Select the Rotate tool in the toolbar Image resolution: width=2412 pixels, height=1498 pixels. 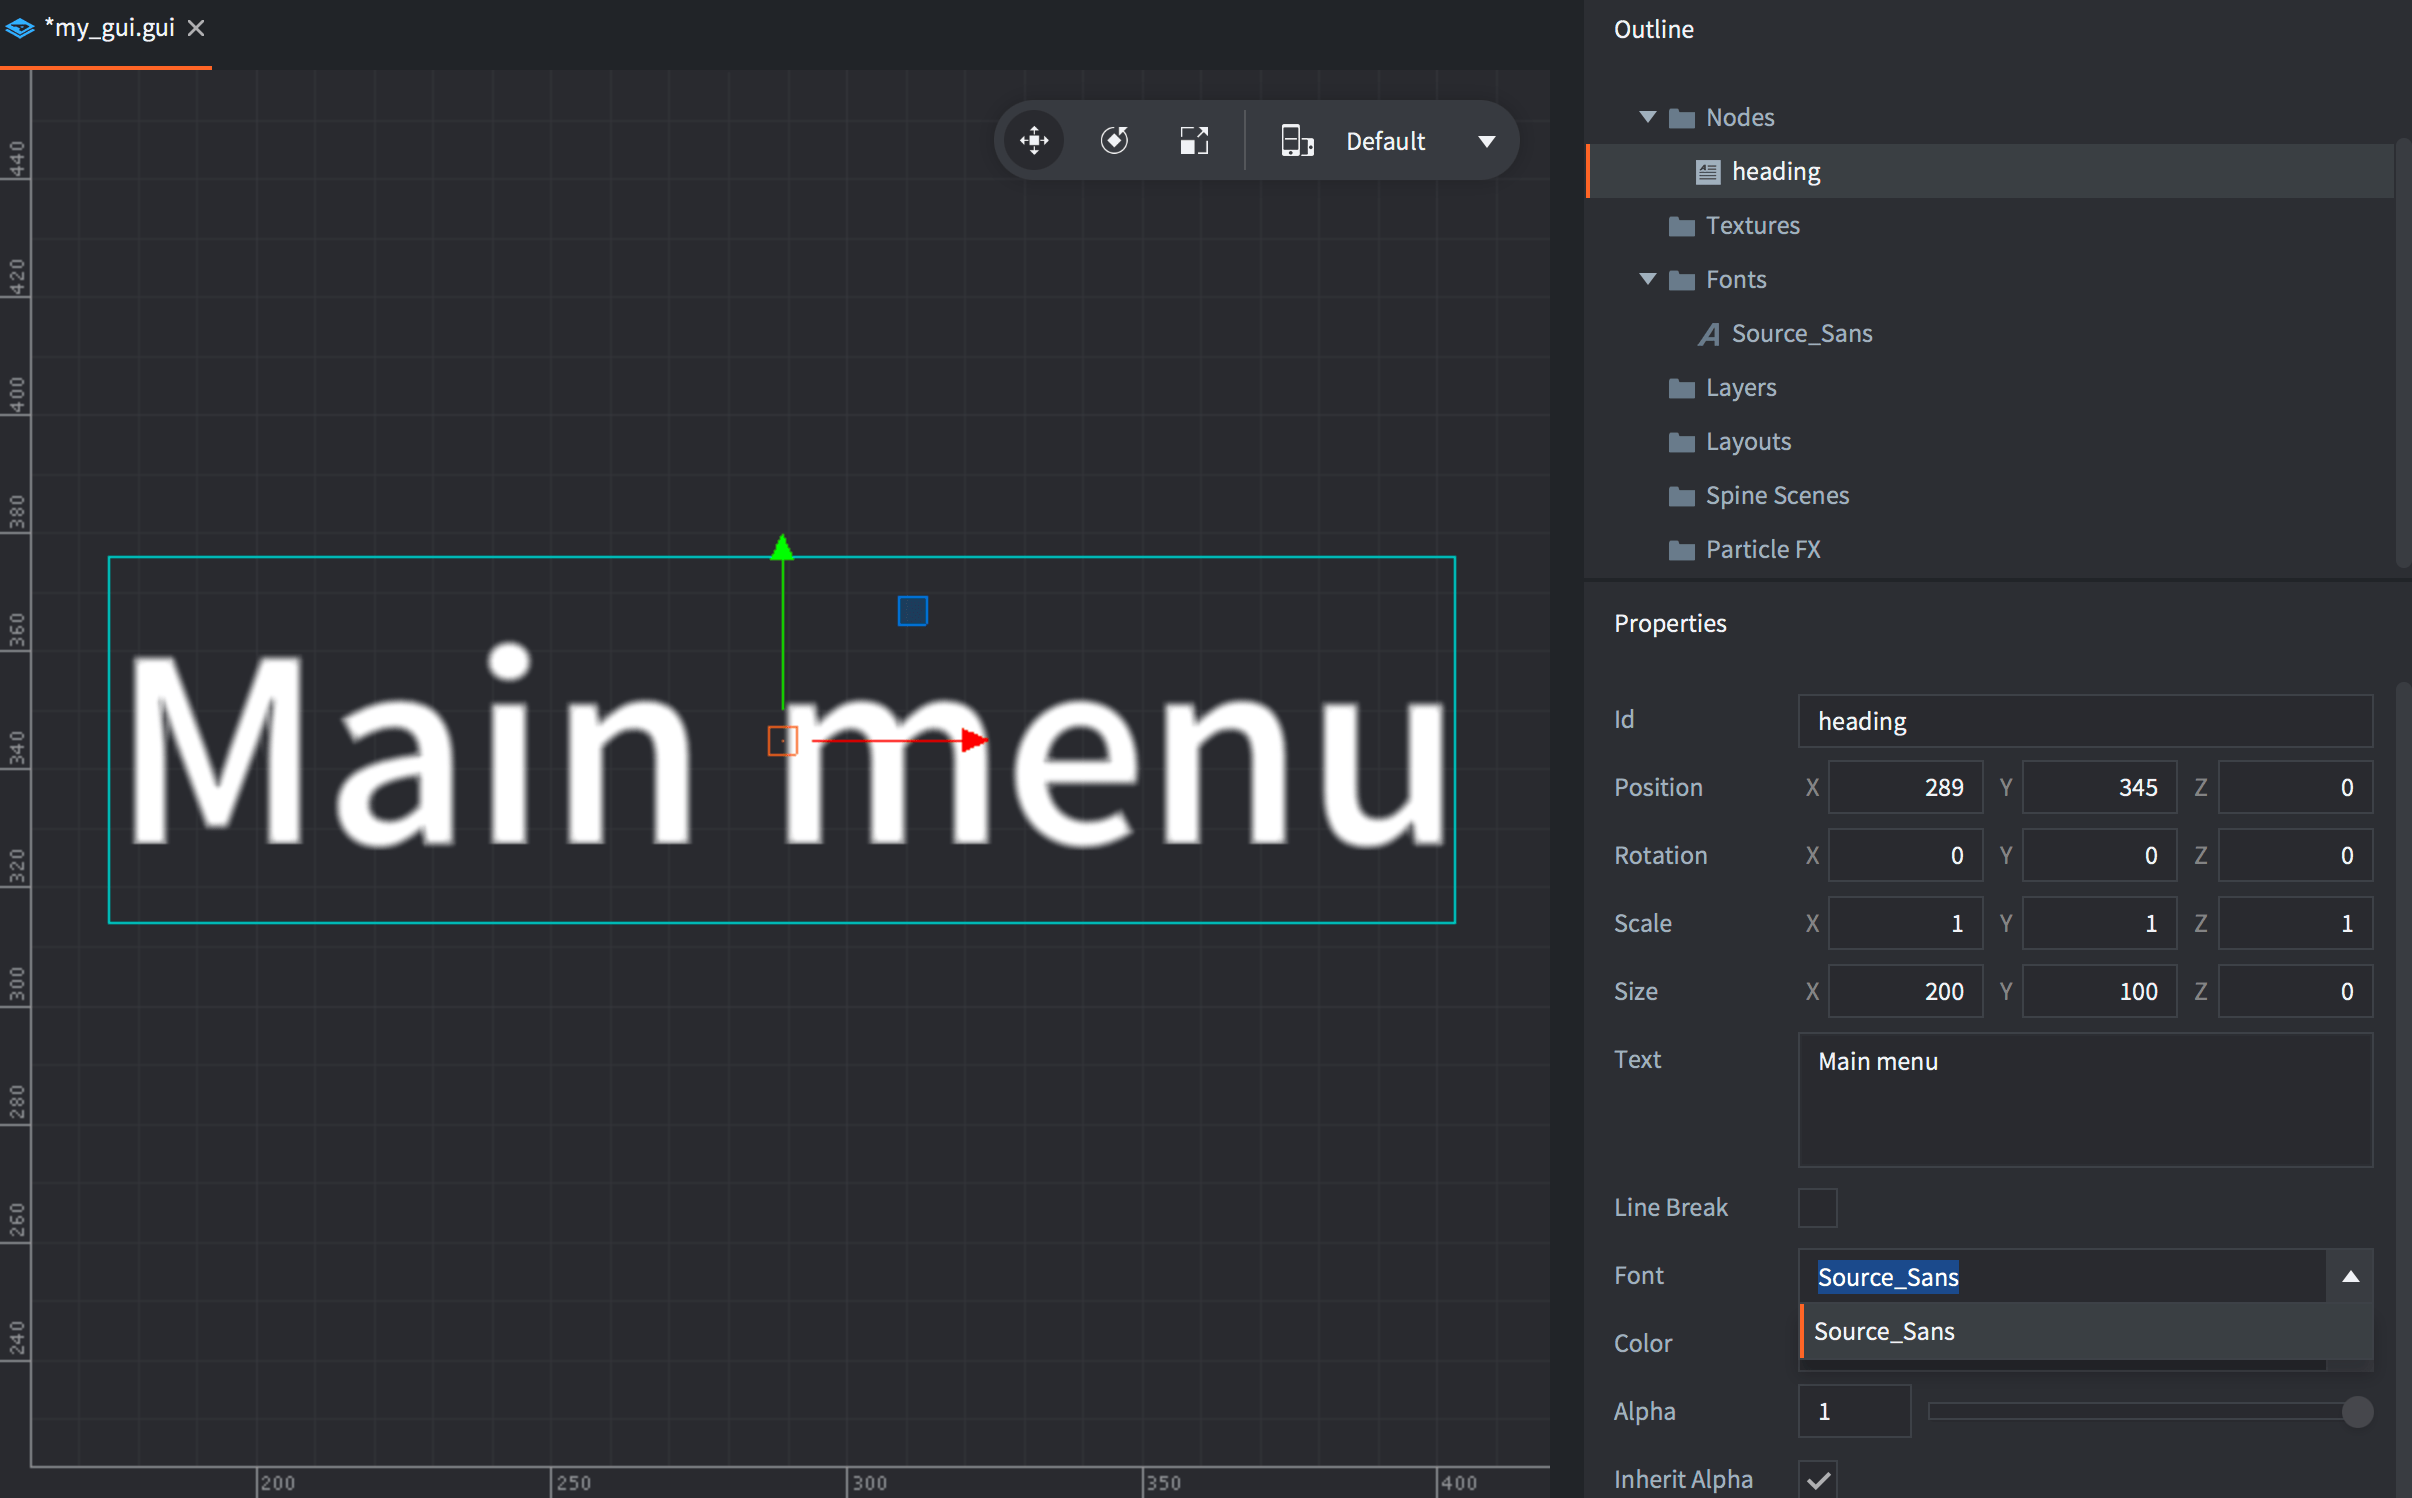coord(1114,140)
